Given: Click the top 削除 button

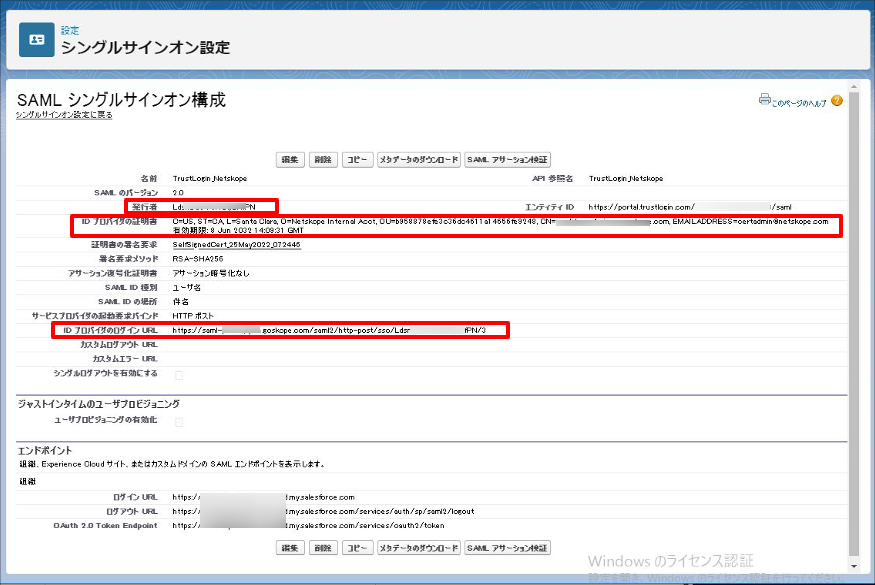Looking at the screenshot, I should click(x=323, y=160).
